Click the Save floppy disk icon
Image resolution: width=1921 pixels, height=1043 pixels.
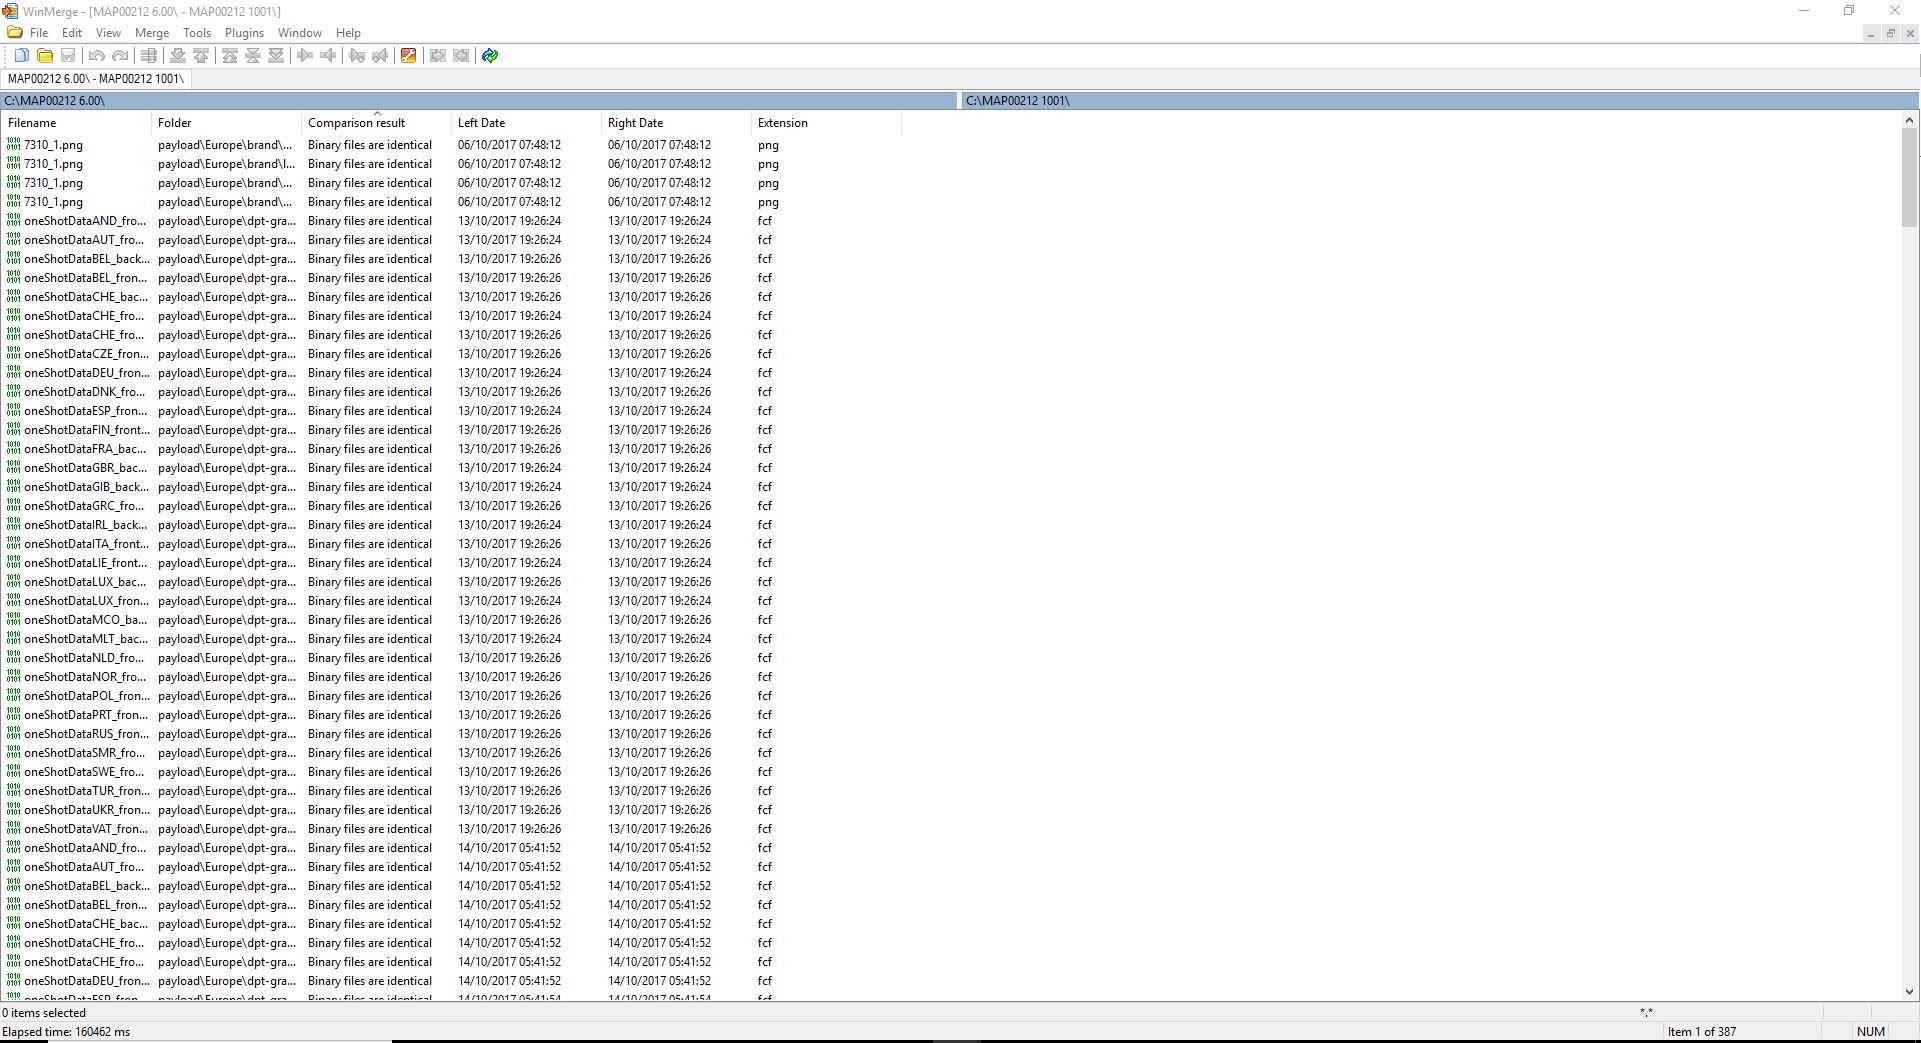pyautogui.click(x=68, y=56)
